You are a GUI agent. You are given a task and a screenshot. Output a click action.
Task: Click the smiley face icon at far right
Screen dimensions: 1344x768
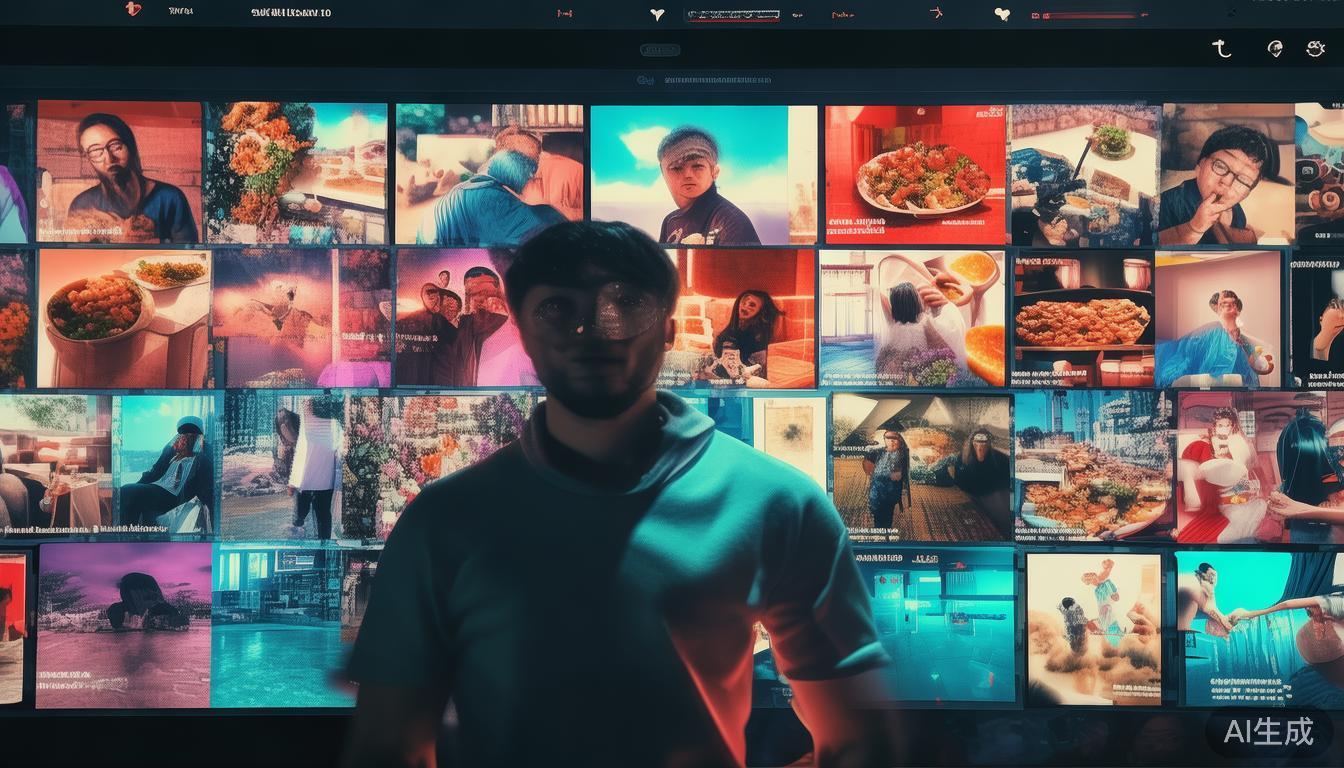pos(1315,48)
